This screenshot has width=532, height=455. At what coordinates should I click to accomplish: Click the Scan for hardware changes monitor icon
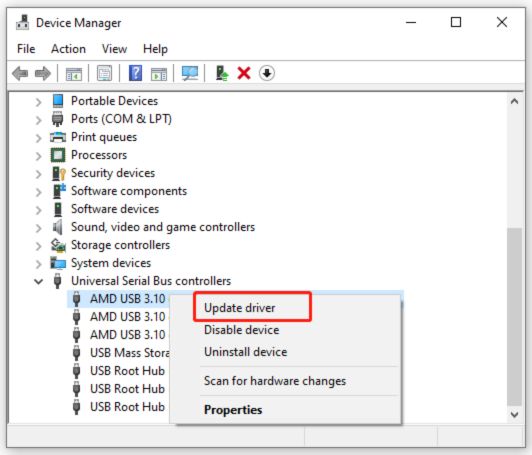(190, 73)
